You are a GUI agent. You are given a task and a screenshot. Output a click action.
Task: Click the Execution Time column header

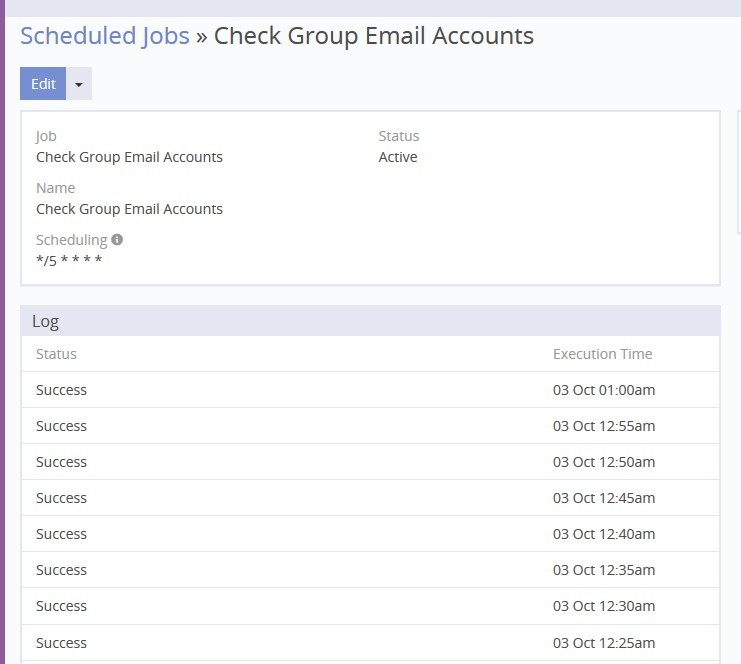tap(602, 354)
